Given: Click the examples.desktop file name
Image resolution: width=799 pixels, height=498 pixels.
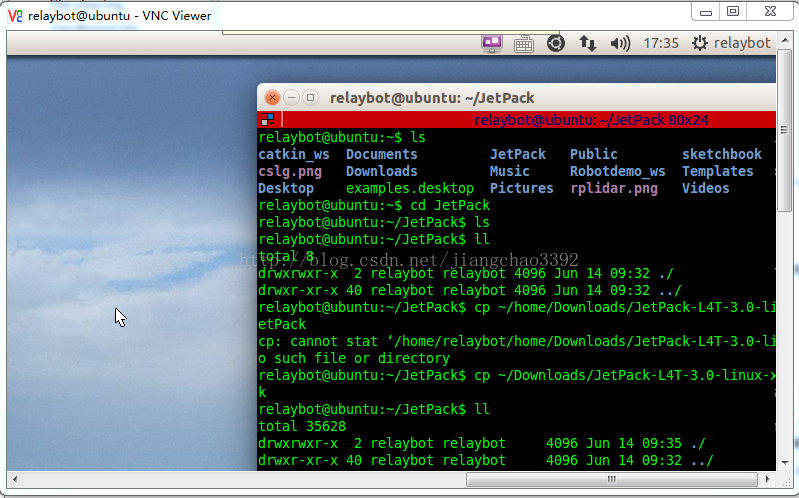Looking at the screenshot, I should click(410, 189).
